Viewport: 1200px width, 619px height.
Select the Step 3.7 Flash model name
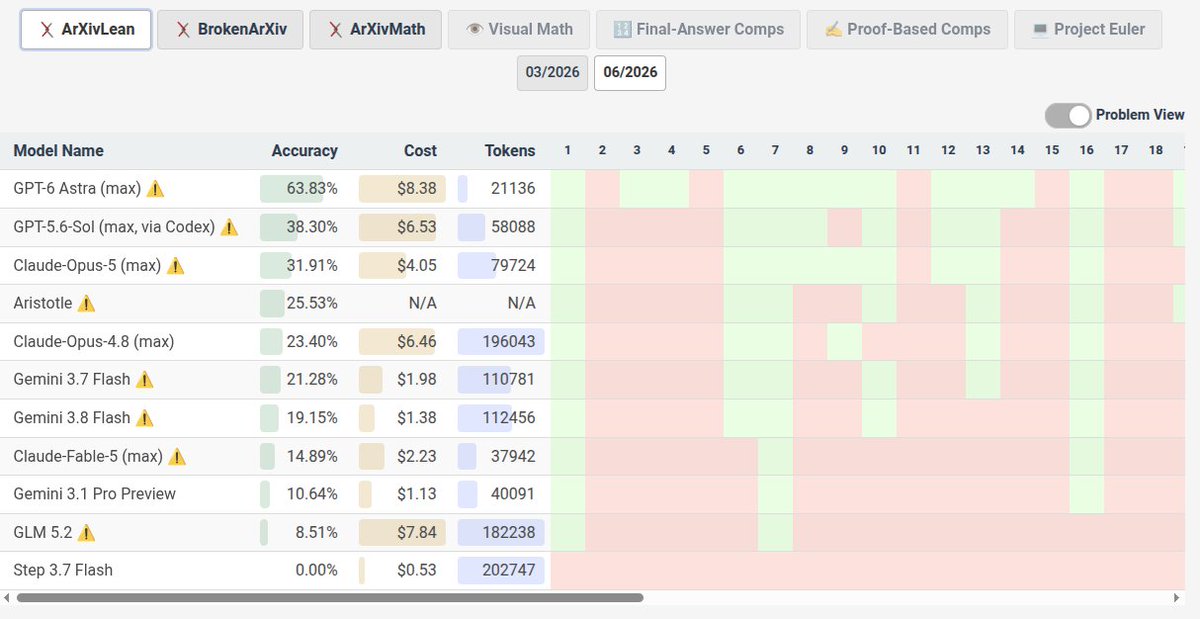[x=63, y=570]
